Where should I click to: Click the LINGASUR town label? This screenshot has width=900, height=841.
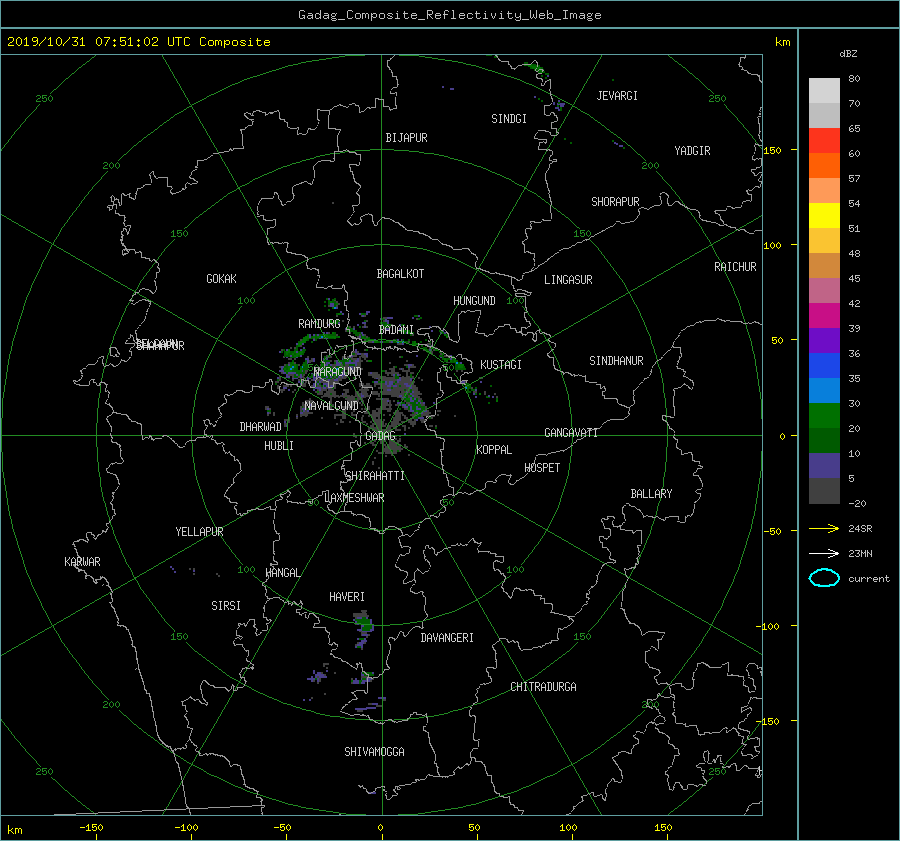coord(568,280)
